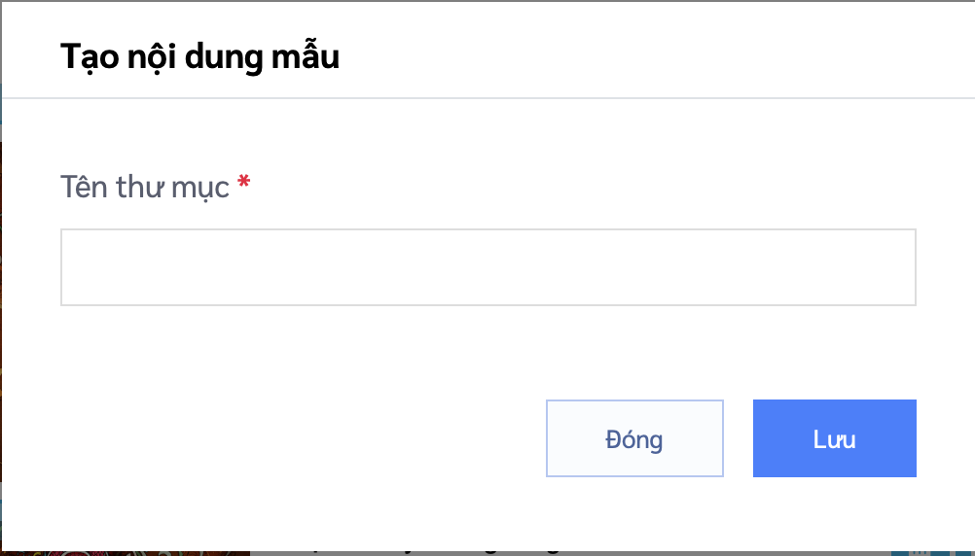
Task: Click the word mẫu in dialog header
Action: (x=305, y=55)
